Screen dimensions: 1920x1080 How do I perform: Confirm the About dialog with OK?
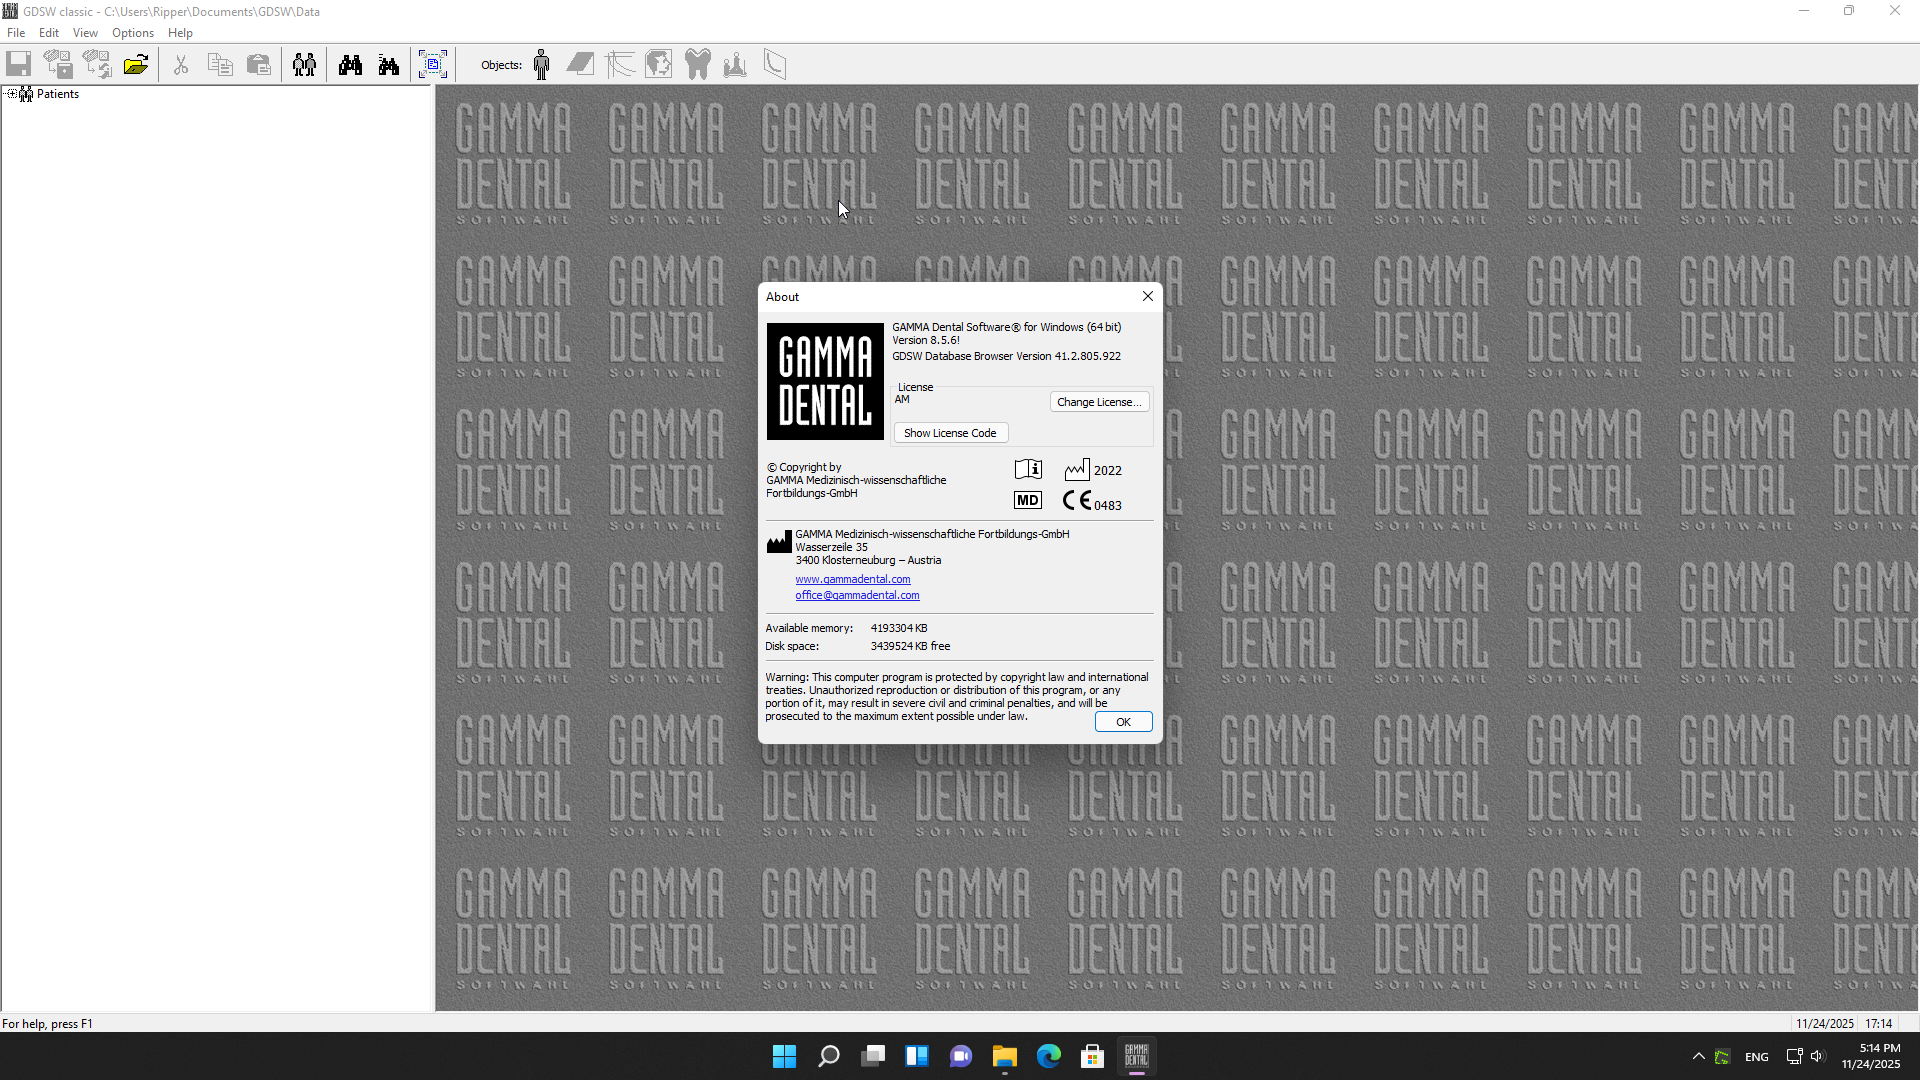[1123, 722]
